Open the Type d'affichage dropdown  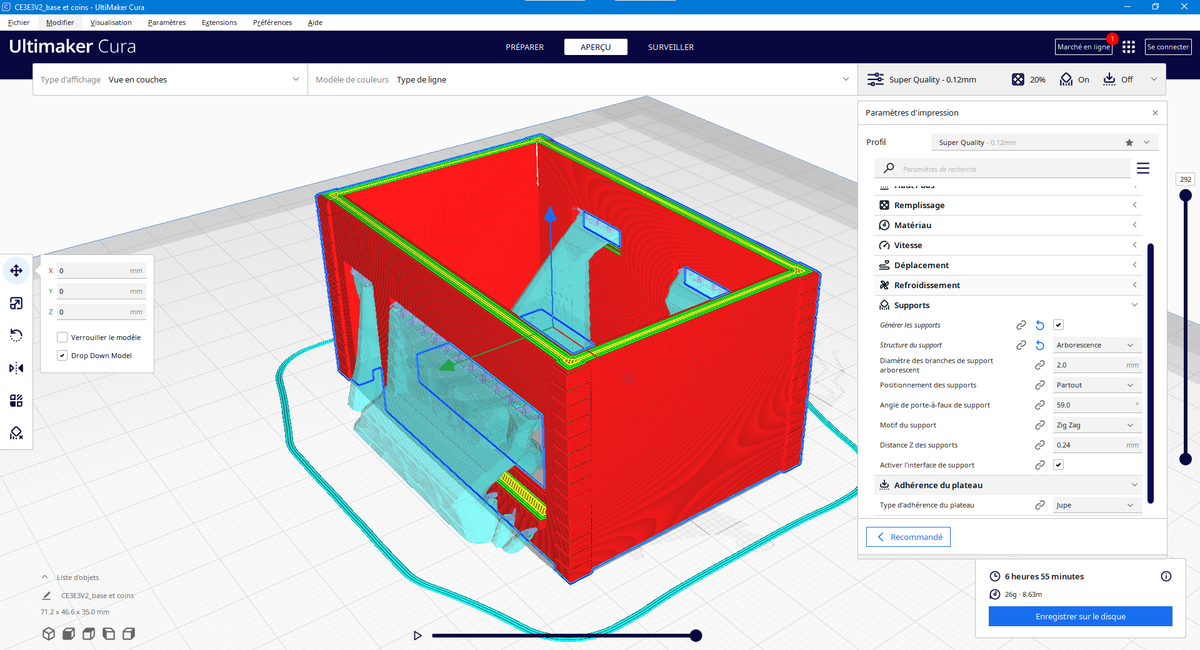[170, 79]
